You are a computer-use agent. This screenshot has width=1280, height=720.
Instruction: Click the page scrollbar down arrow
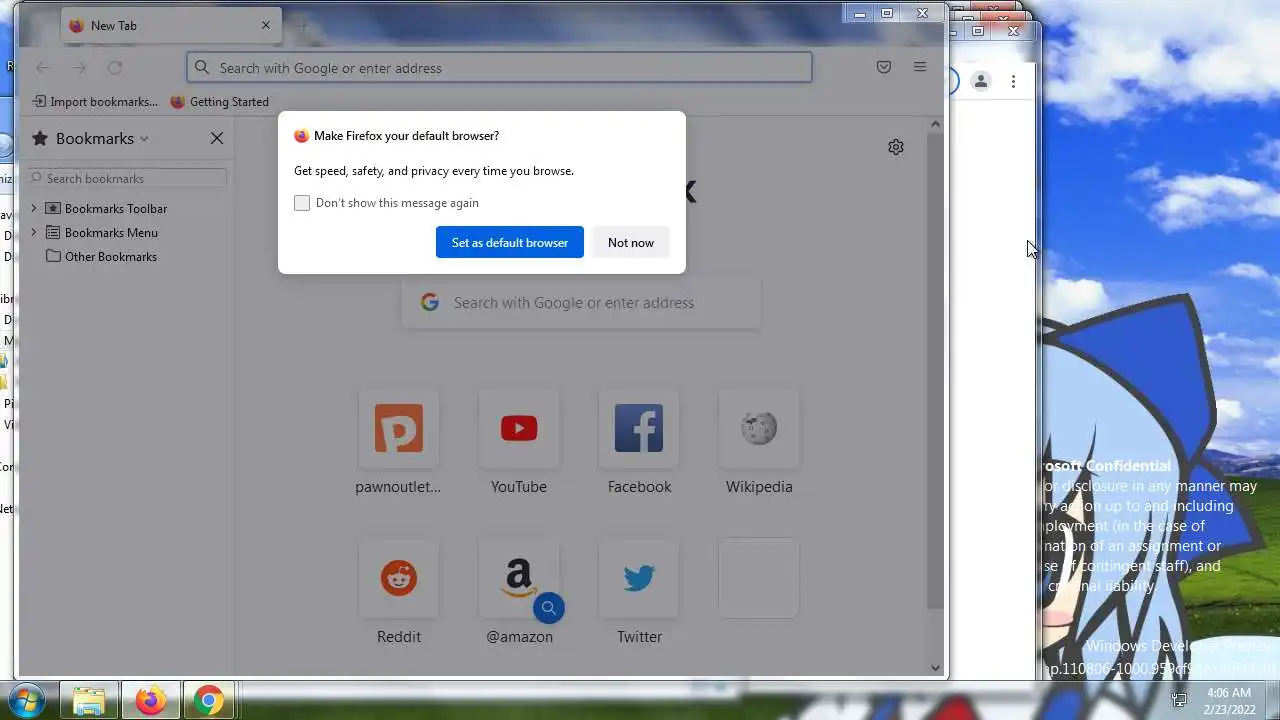(936, 668)
